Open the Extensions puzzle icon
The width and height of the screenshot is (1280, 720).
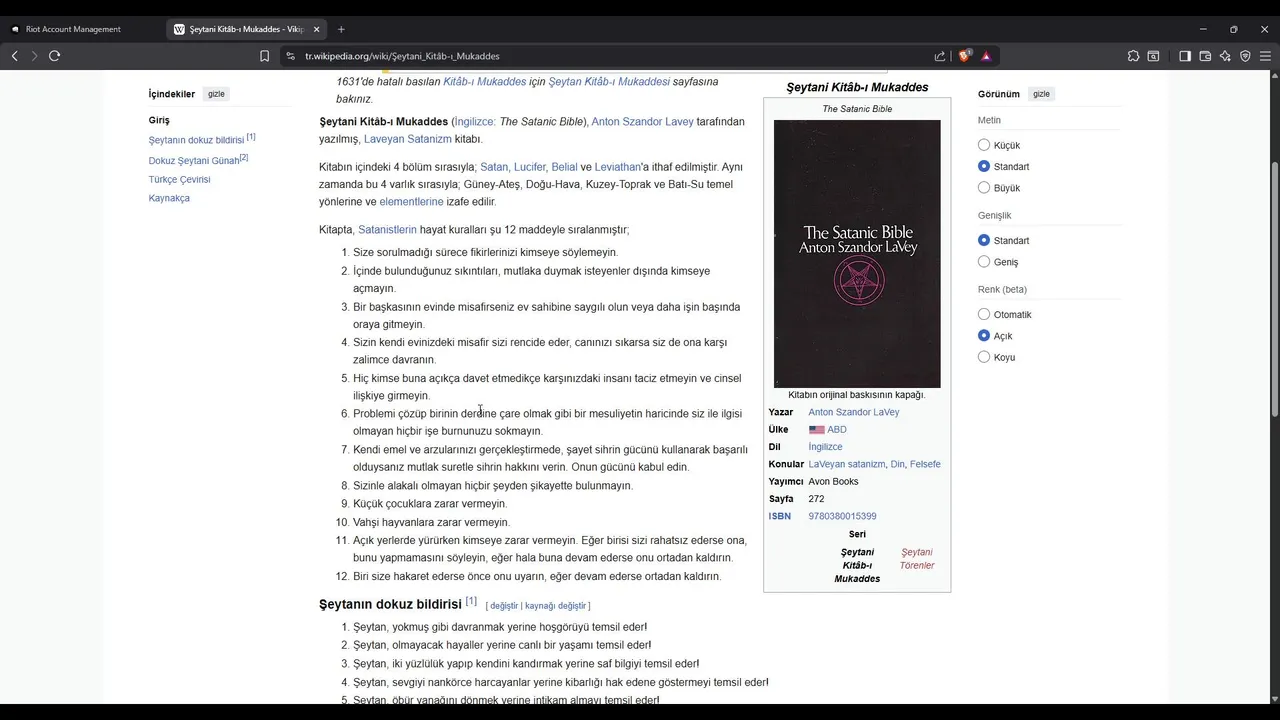1133,56
